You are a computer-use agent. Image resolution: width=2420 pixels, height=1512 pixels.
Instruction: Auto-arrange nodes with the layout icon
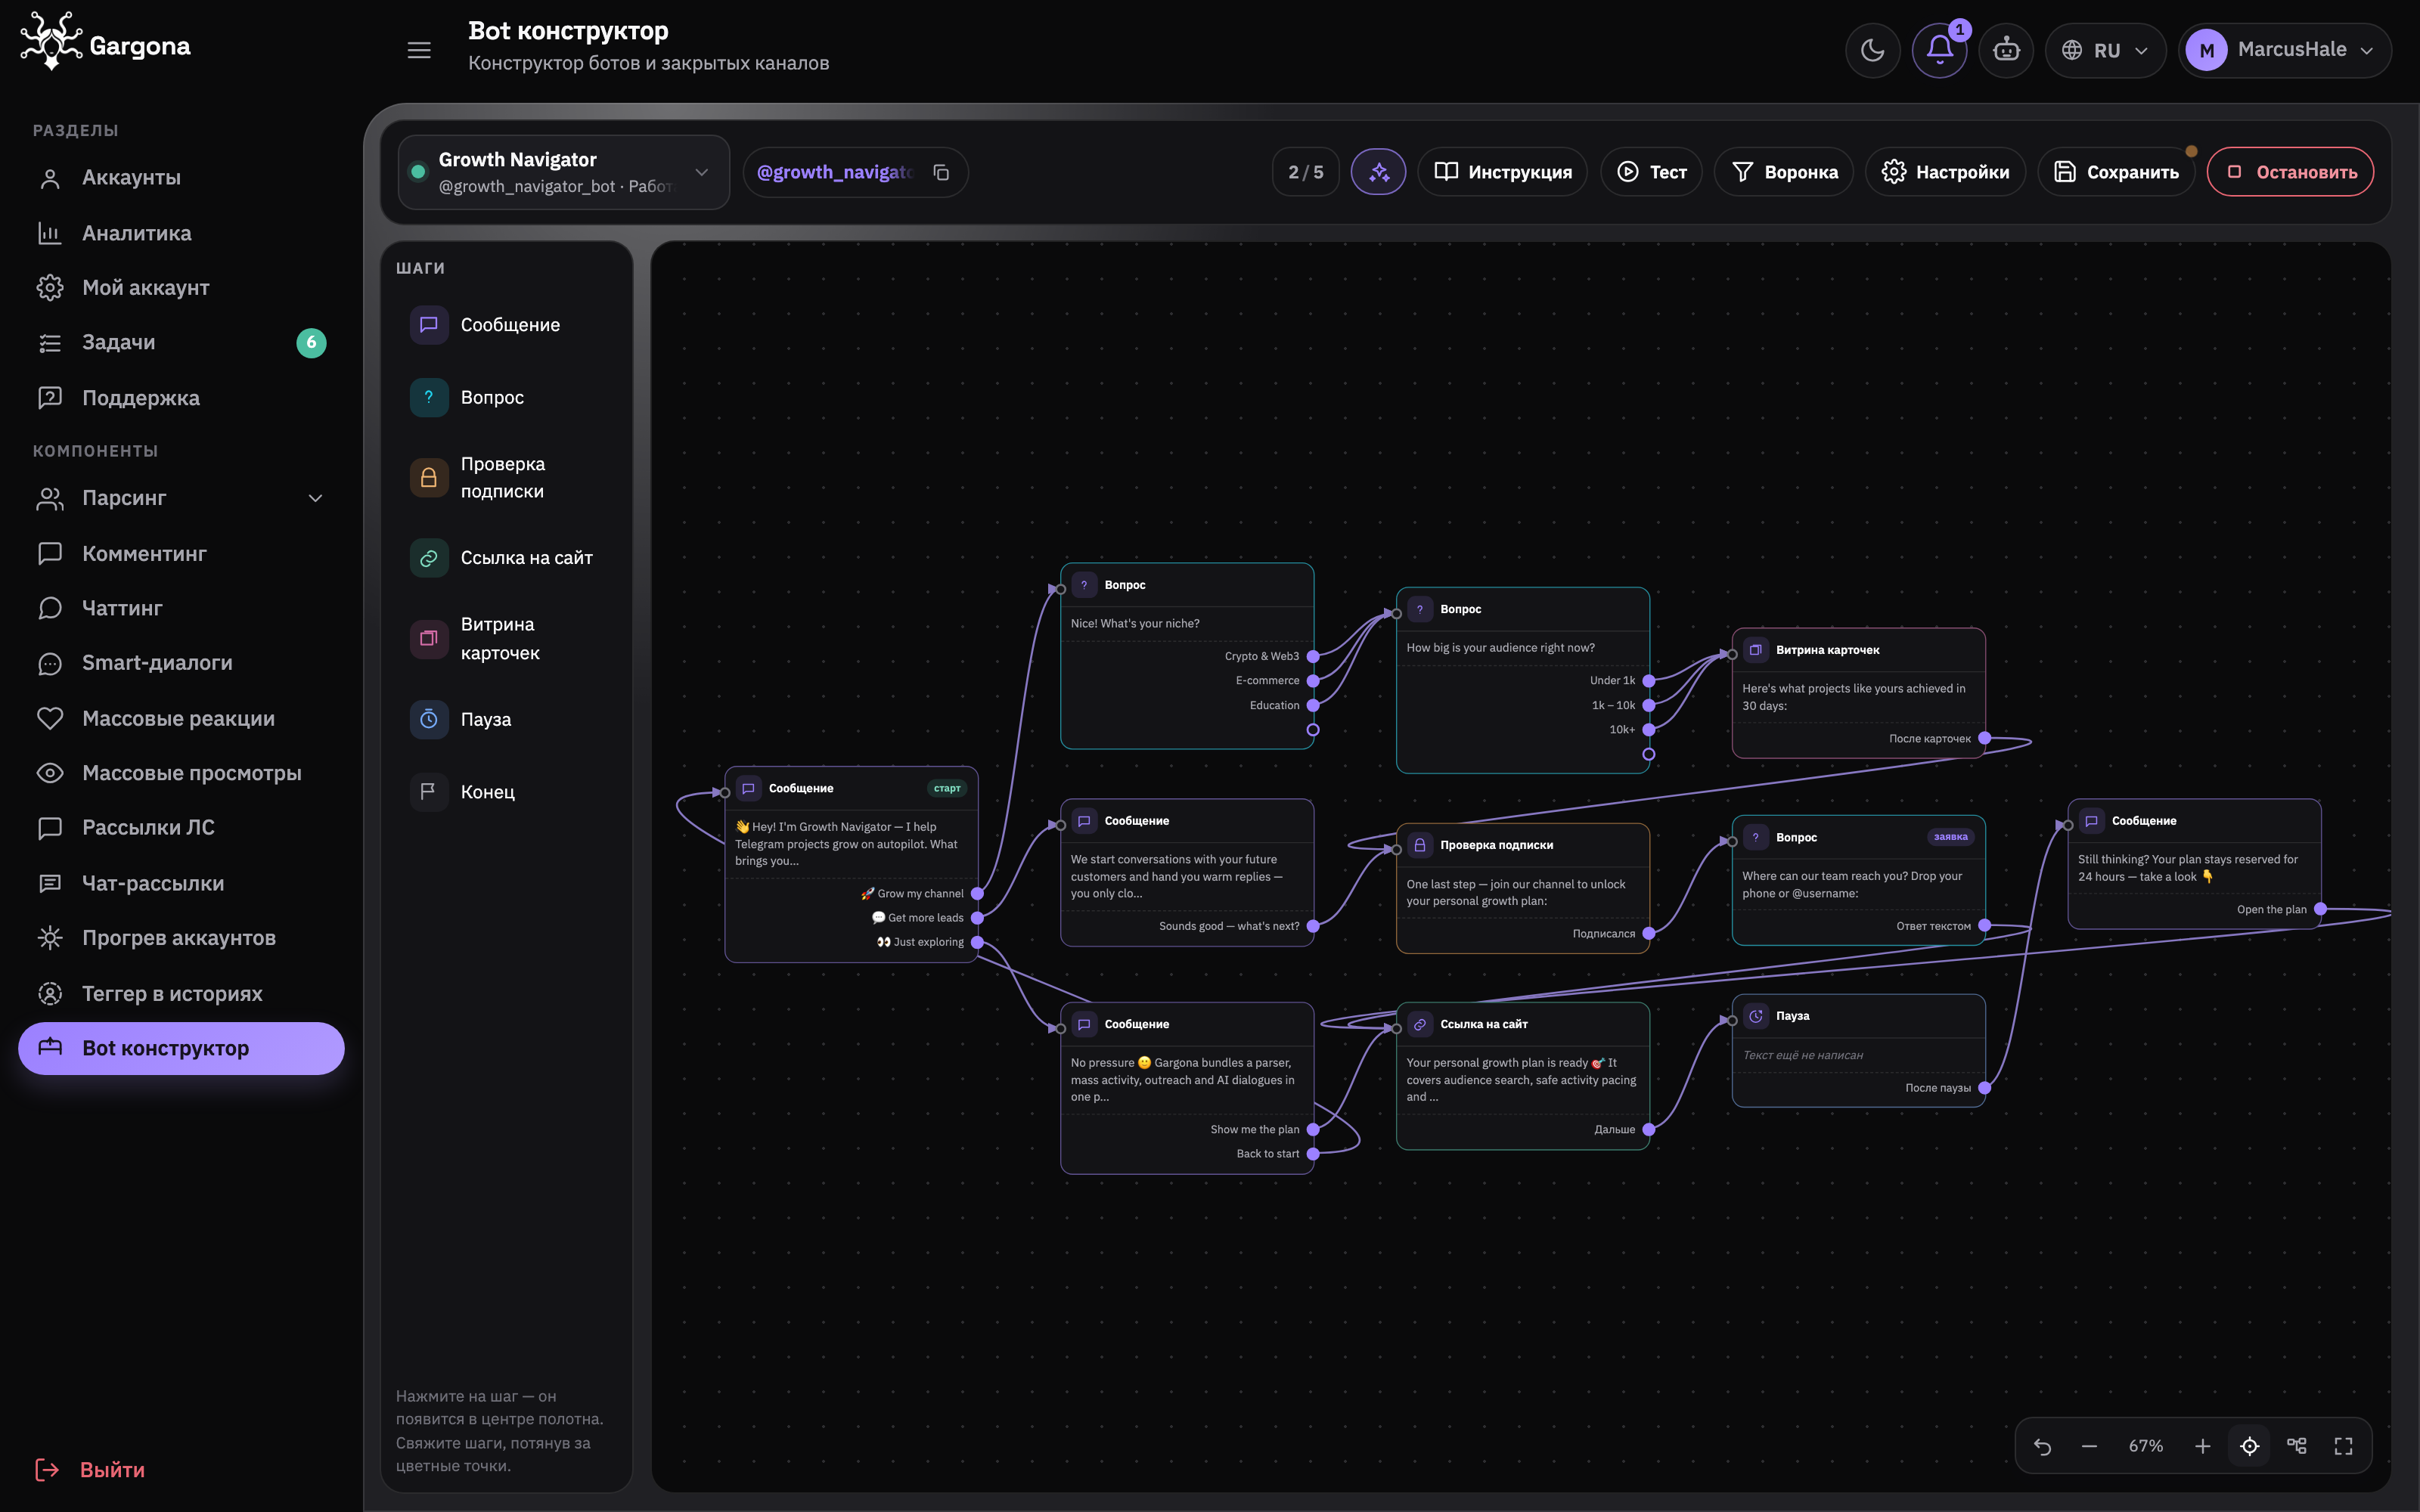coord(2297,1446)
